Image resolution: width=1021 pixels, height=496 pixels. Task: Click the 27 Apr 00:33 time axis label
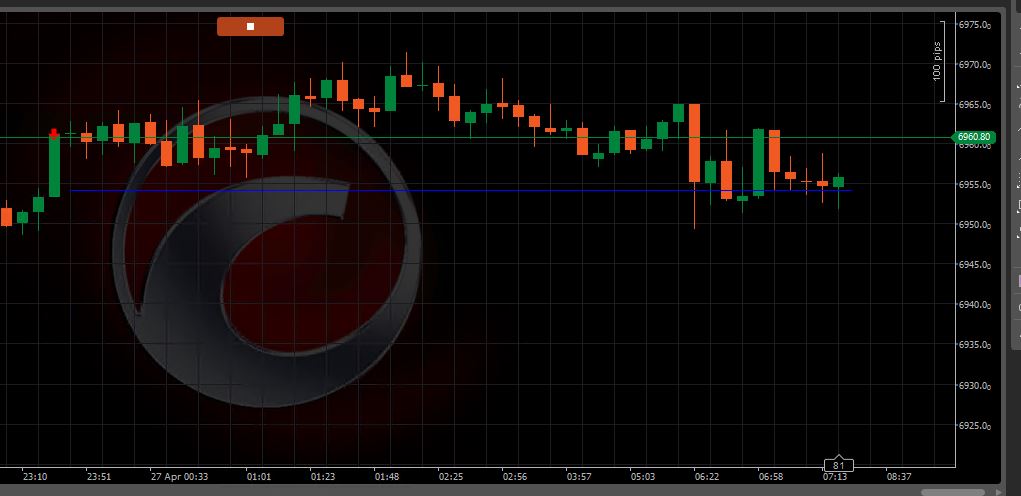point(179,477)
